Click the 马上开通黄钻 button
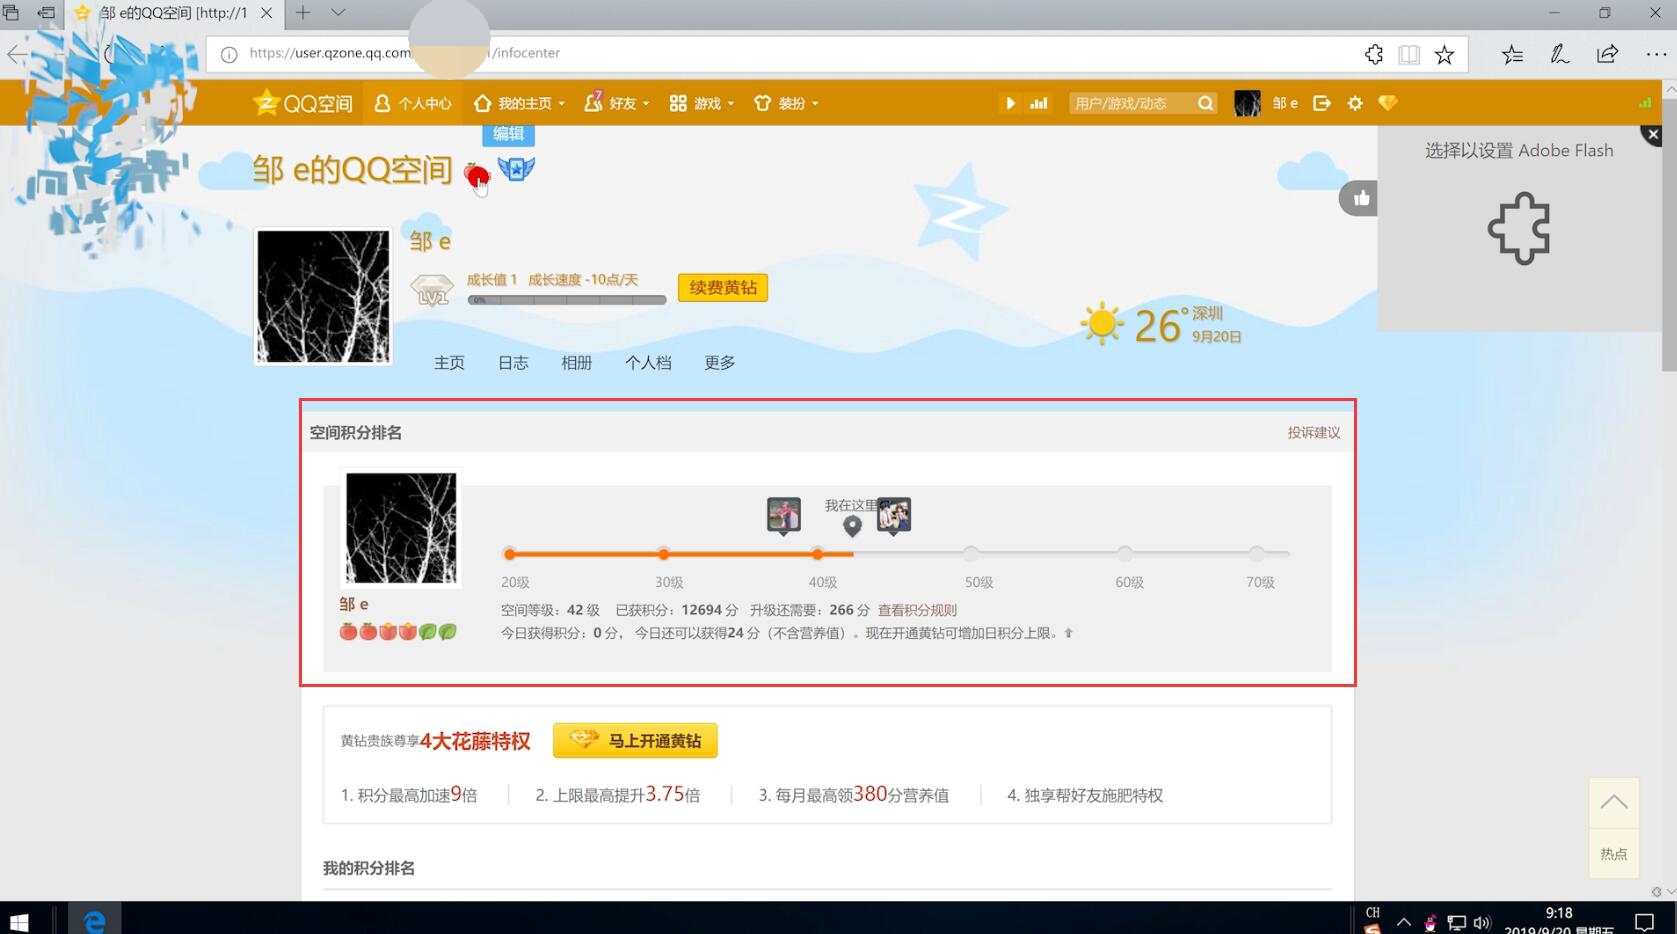 click(635, 741)
